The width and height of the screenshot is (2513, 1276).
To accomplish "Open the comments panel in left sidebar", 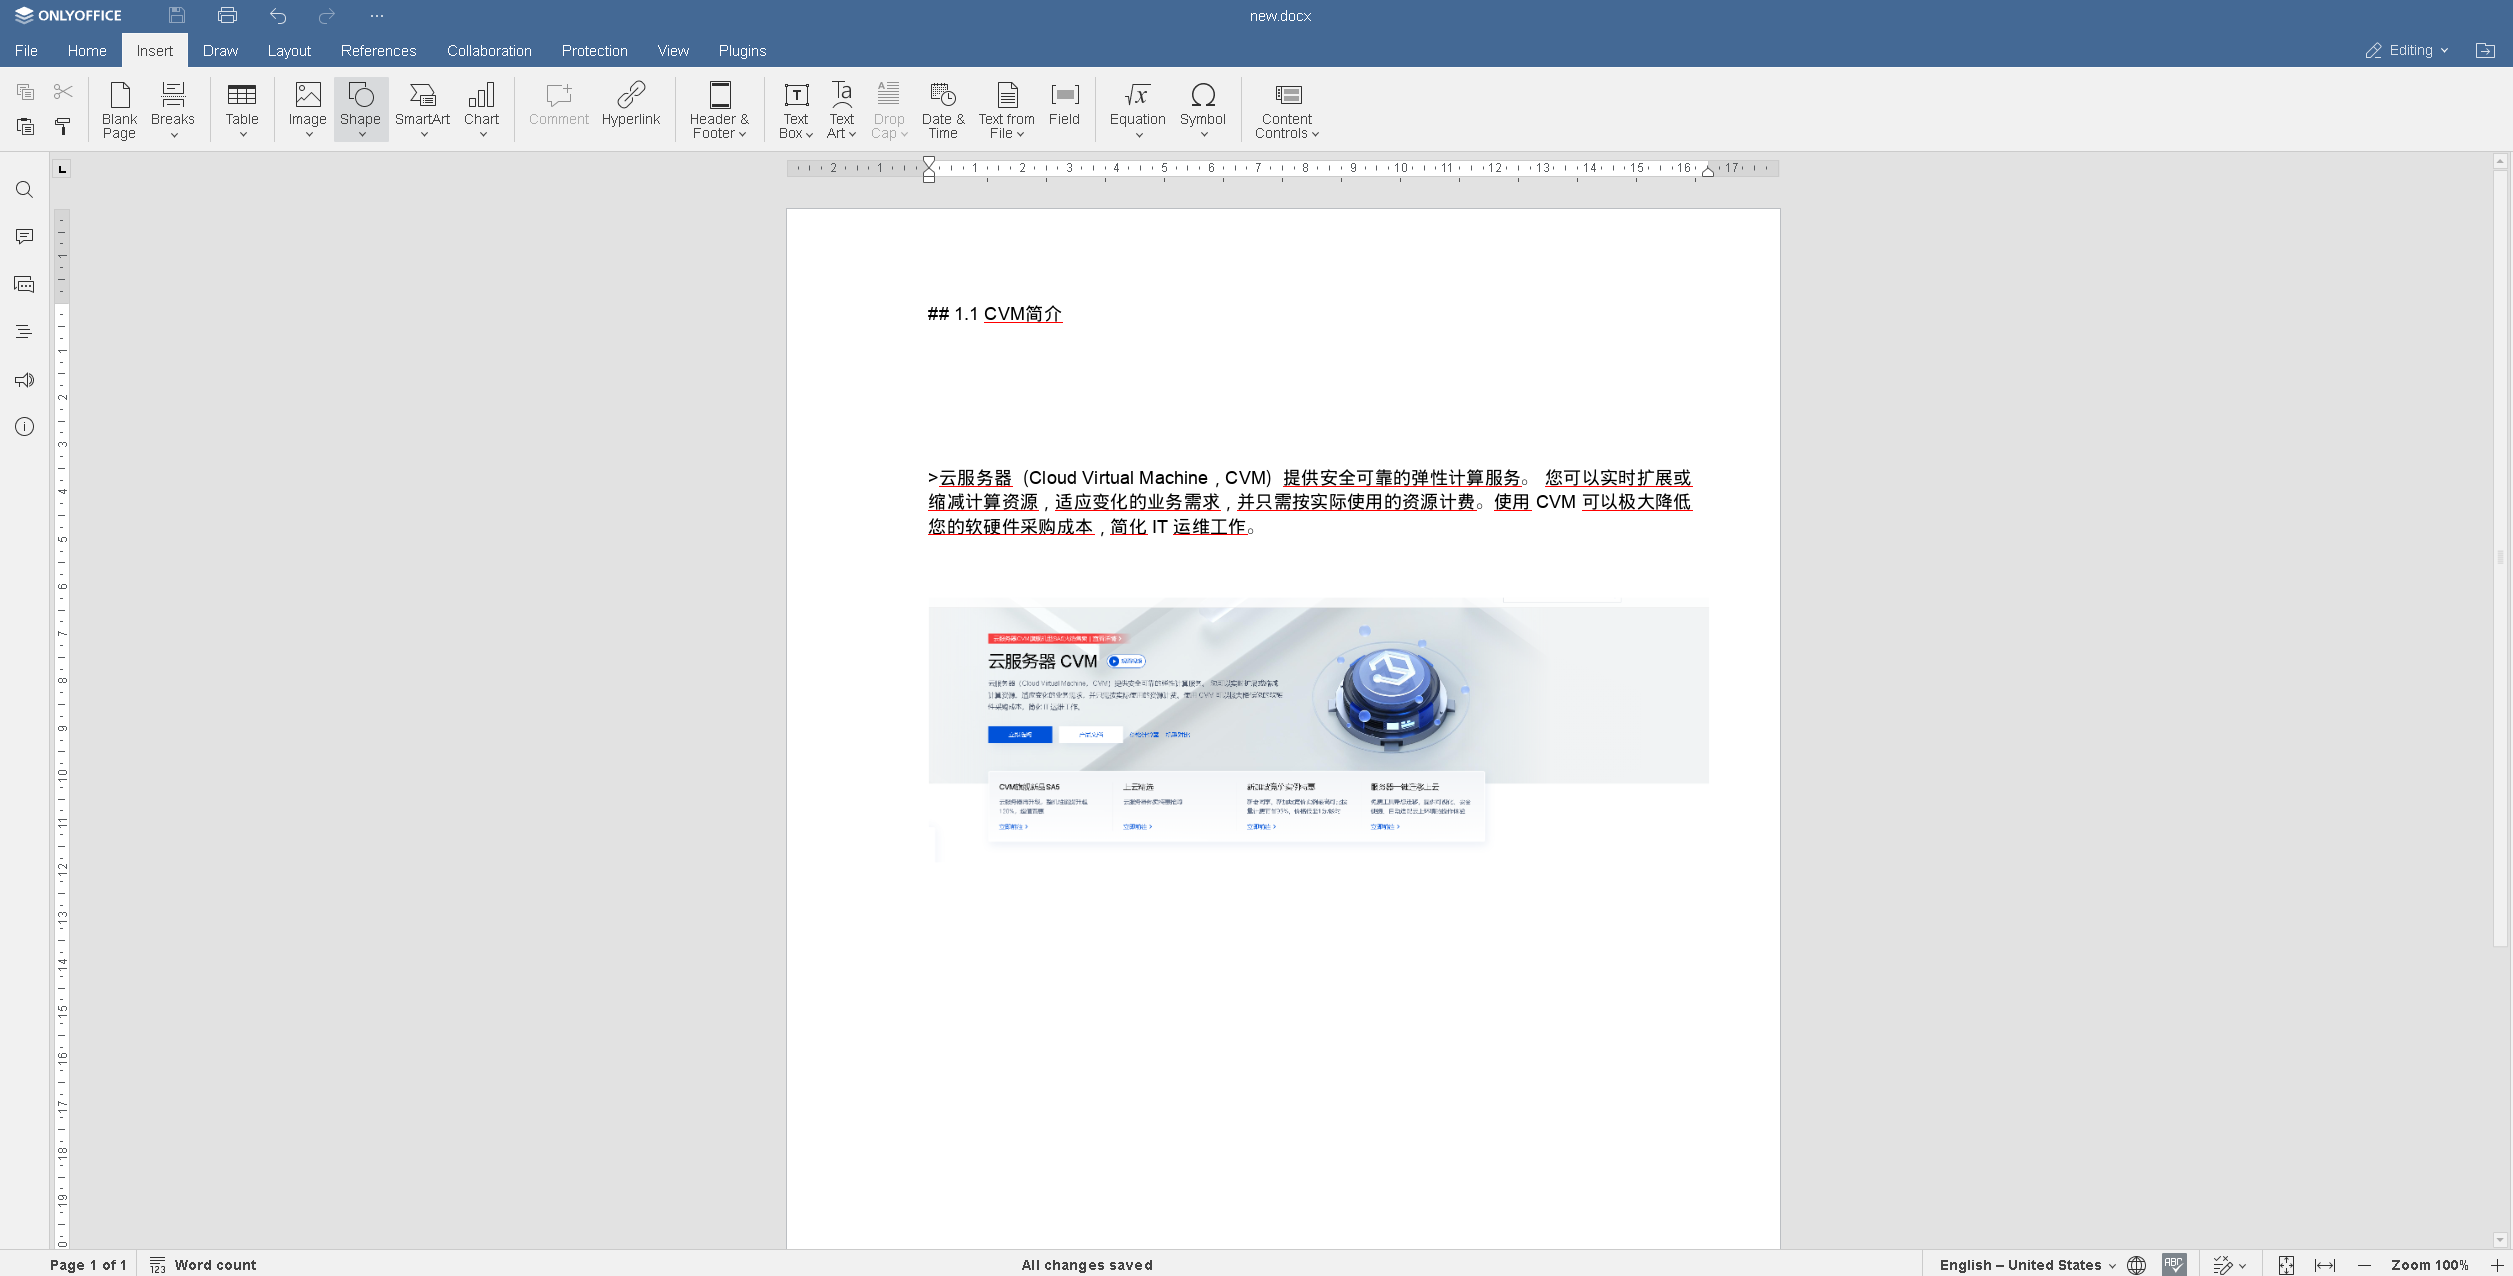I will pos(24,237).
